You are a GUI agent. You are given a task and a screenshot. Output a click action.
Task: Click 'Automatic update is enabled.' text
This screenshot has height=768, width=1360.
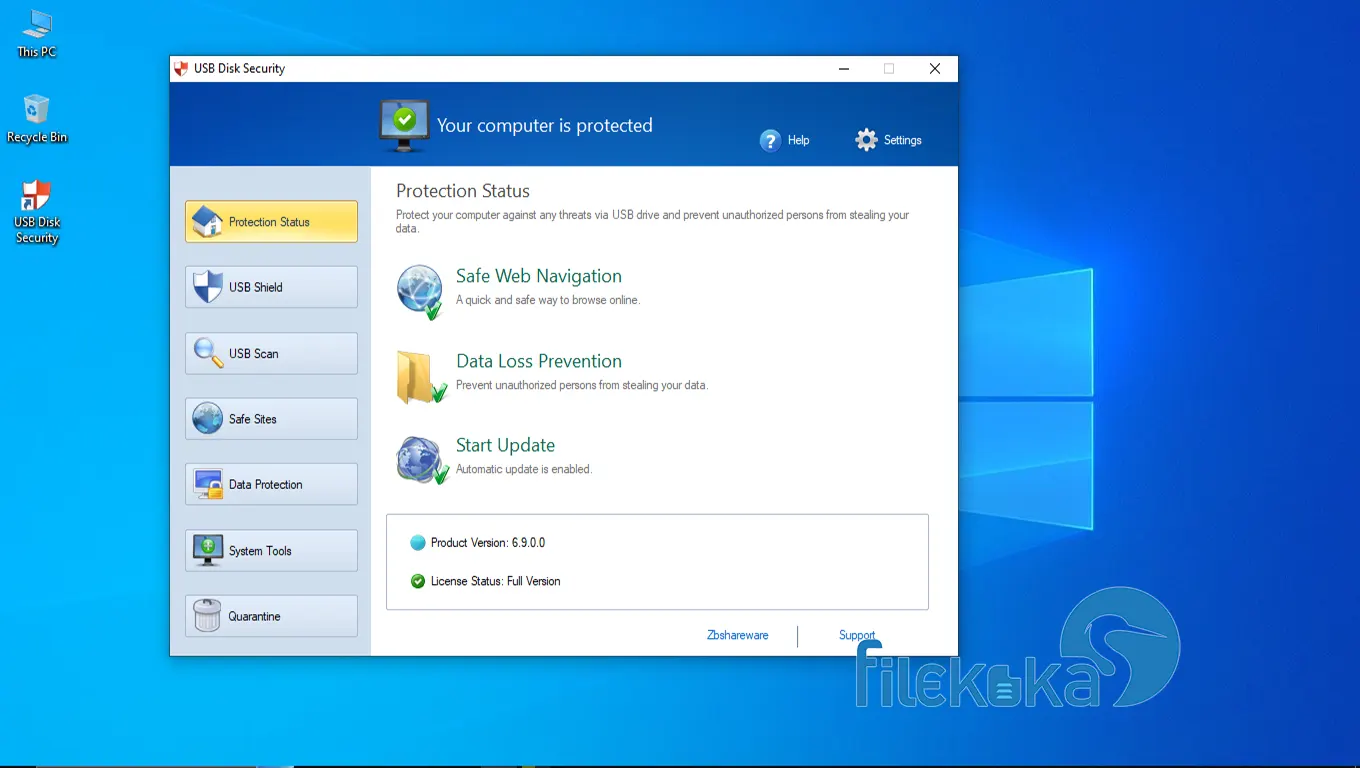click(524, 469)
